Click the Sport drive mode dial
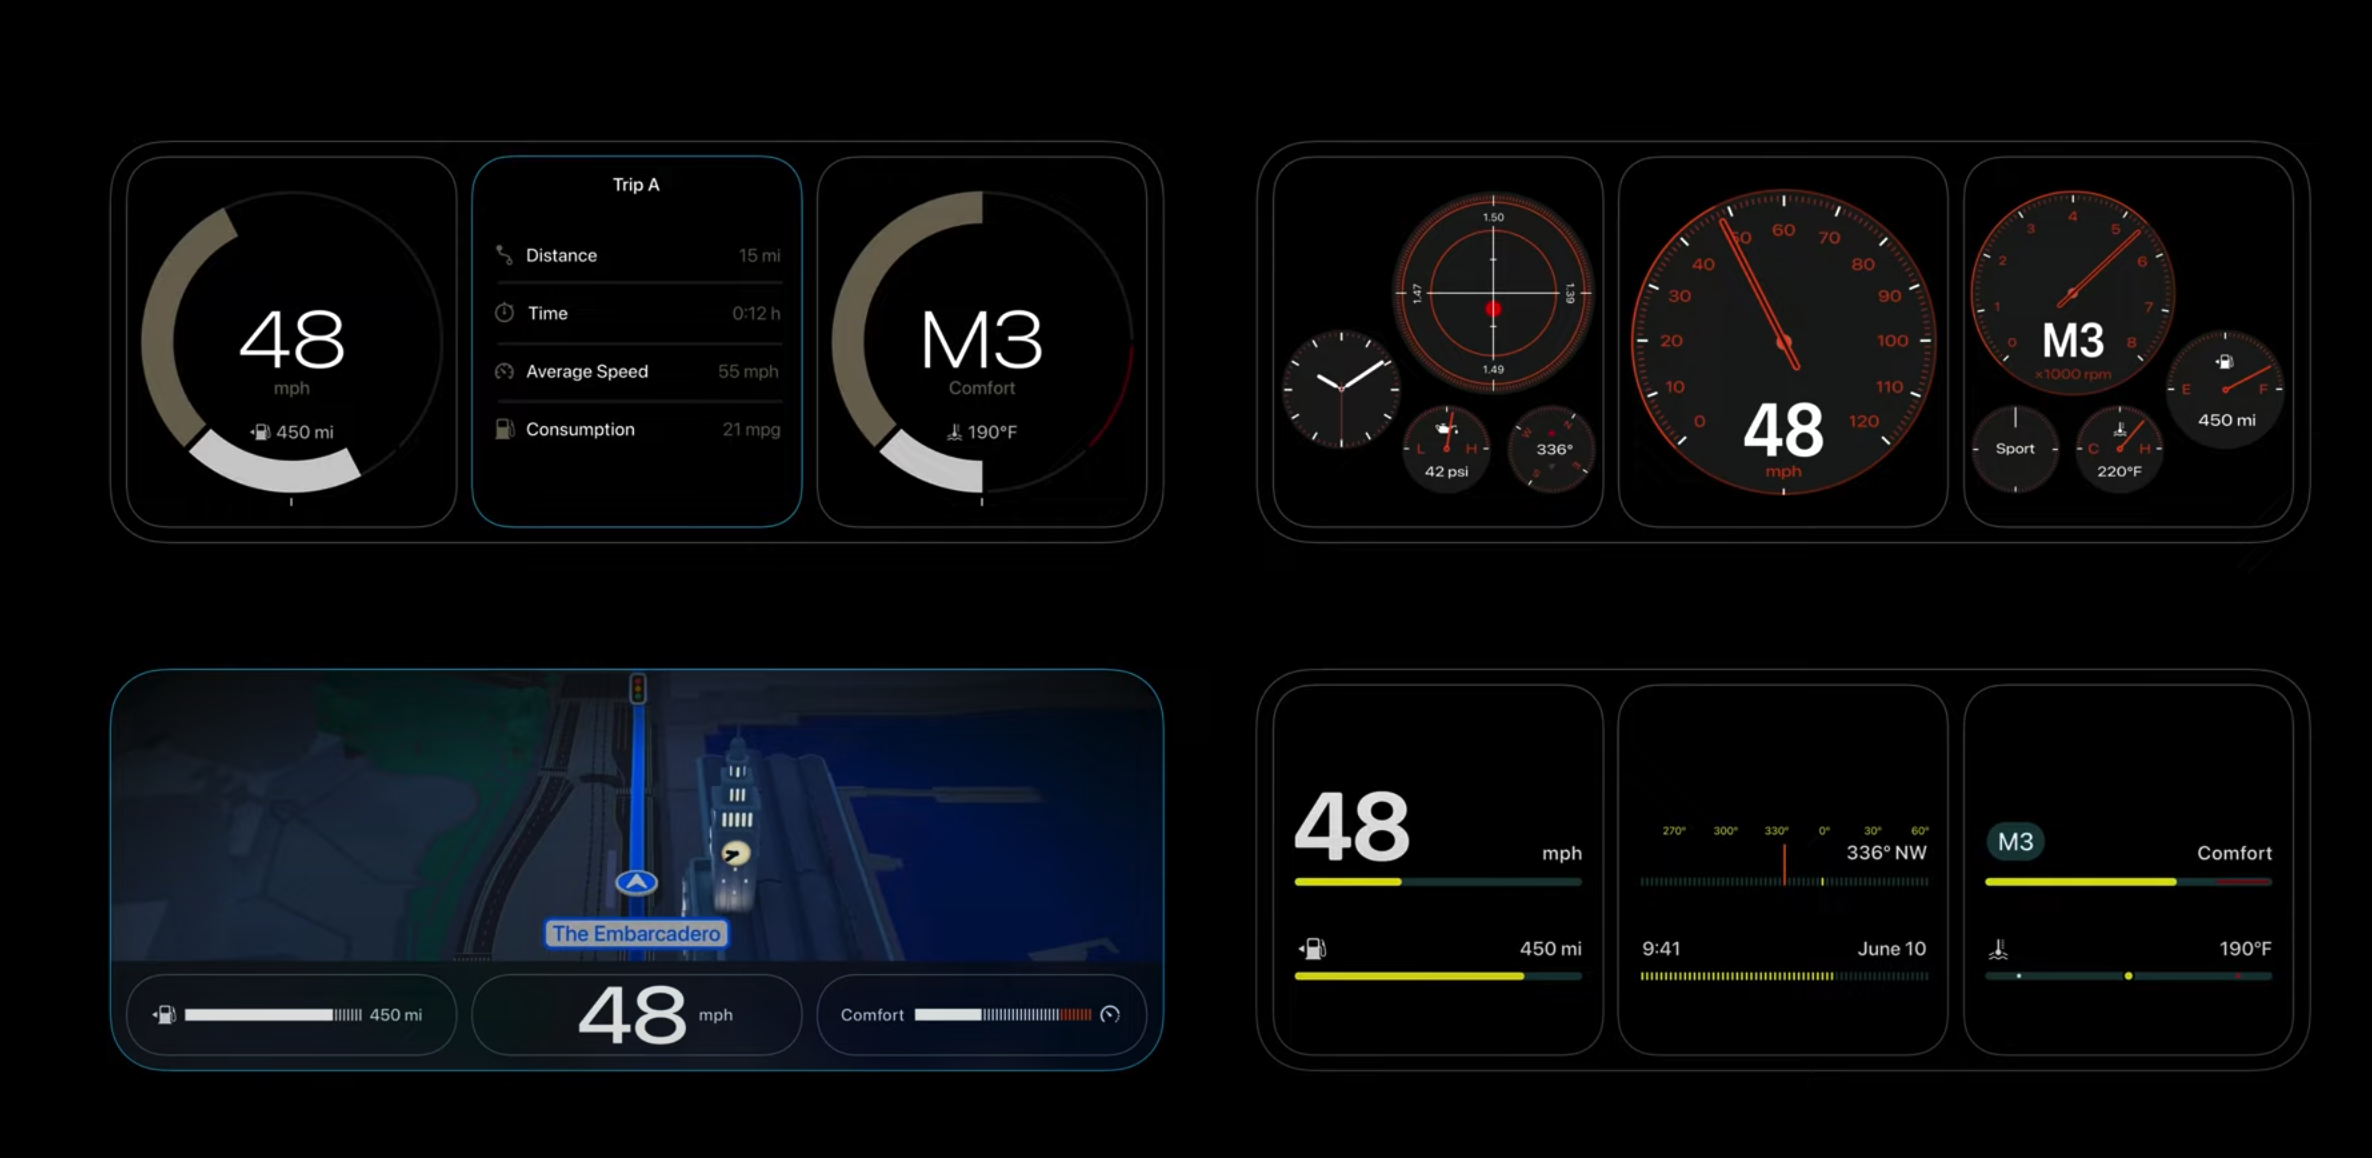2372x1158 pixels. 2015,449
